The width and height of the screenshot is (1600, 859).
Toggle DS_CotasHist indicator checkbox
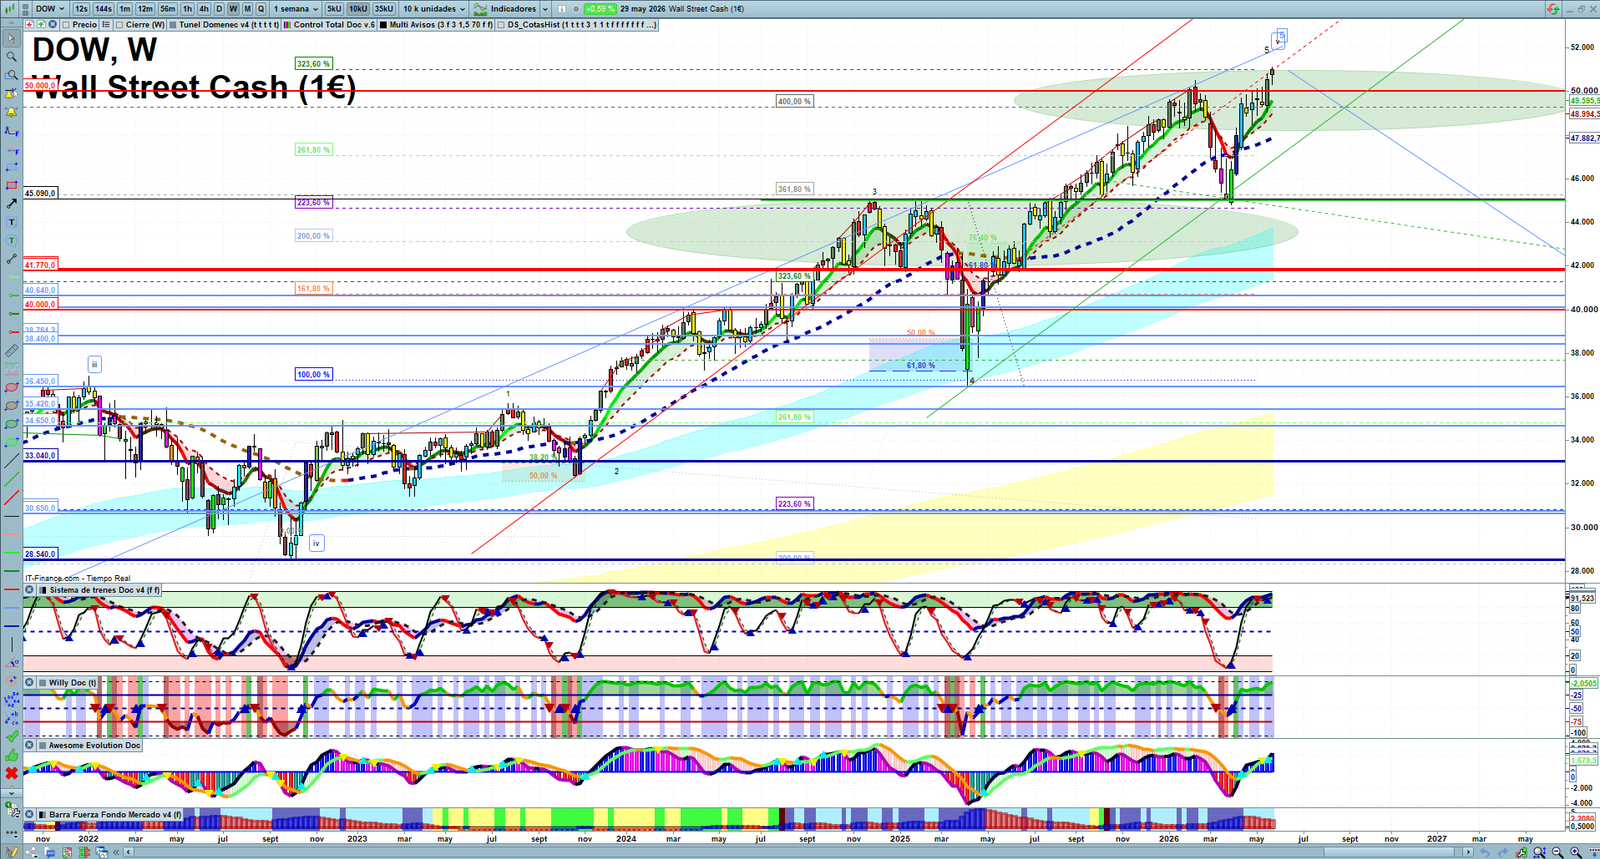click(501, 24)
